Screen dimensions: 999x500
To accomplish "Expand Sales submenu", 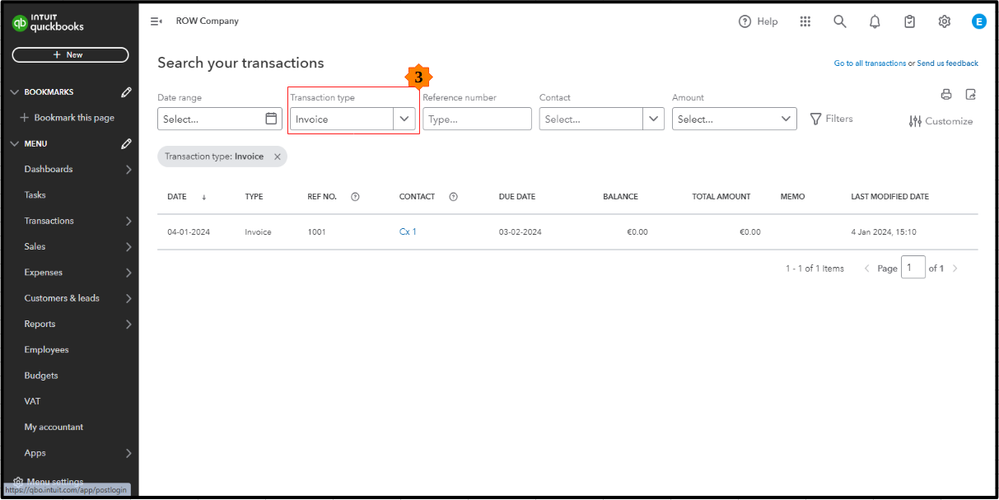I will coord(129,246).
